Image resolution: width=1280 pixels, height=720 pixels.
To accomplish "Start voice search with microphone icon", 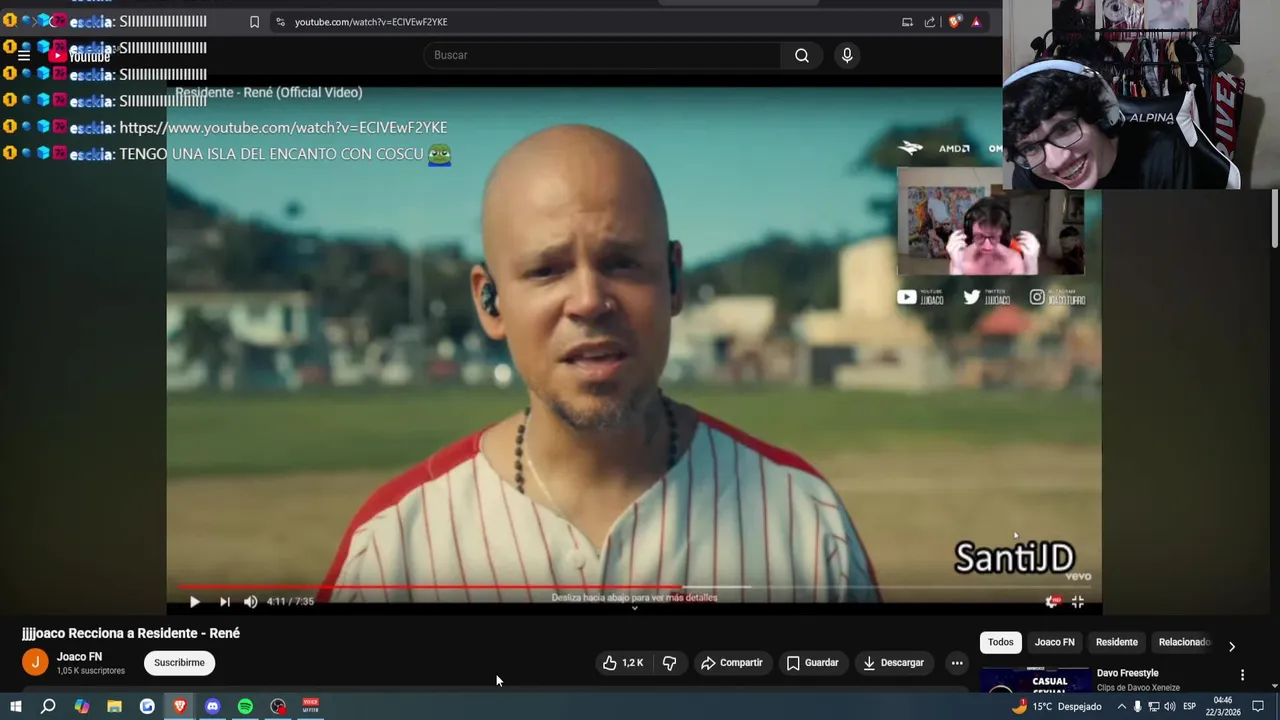I will pos(847,55).
